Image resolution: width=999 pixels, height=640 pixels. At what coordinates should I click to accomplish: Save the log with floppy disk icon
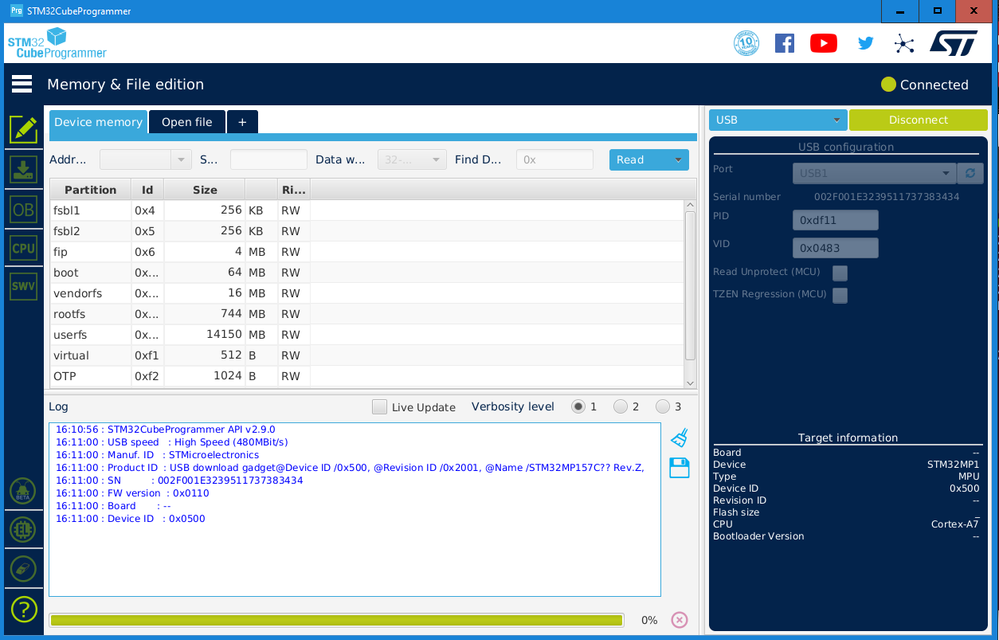coord(679,468)
